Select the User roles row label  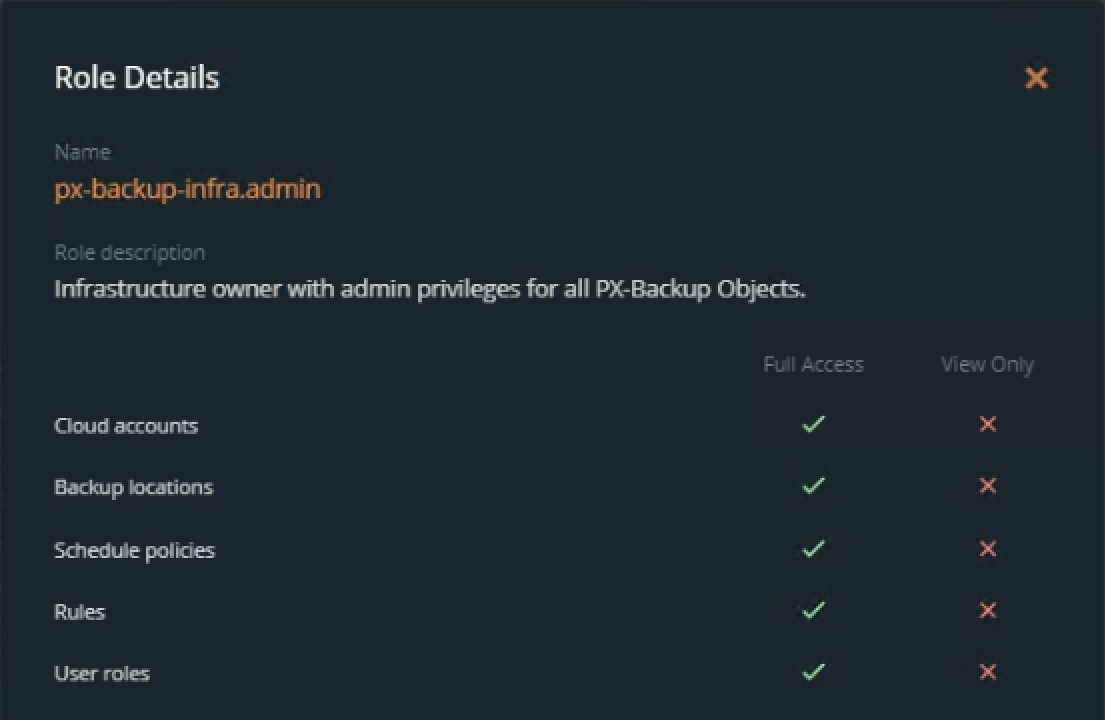pyautogui.click(x=102, y=673)
